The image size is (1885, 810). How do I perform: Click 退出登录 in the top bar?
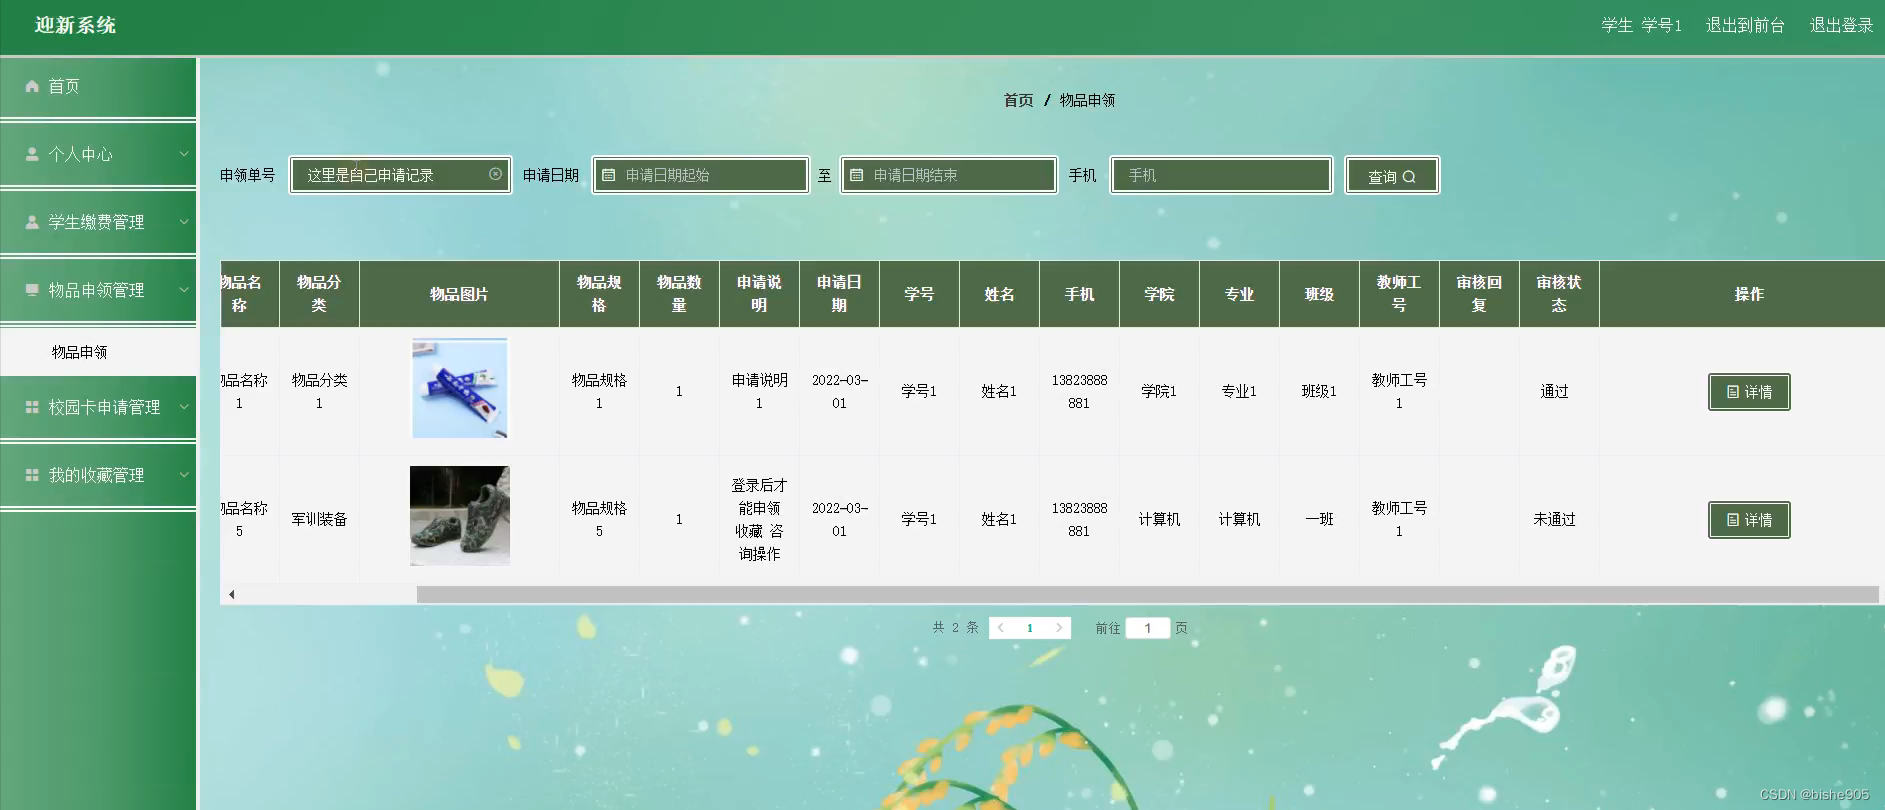[1841, 25]
